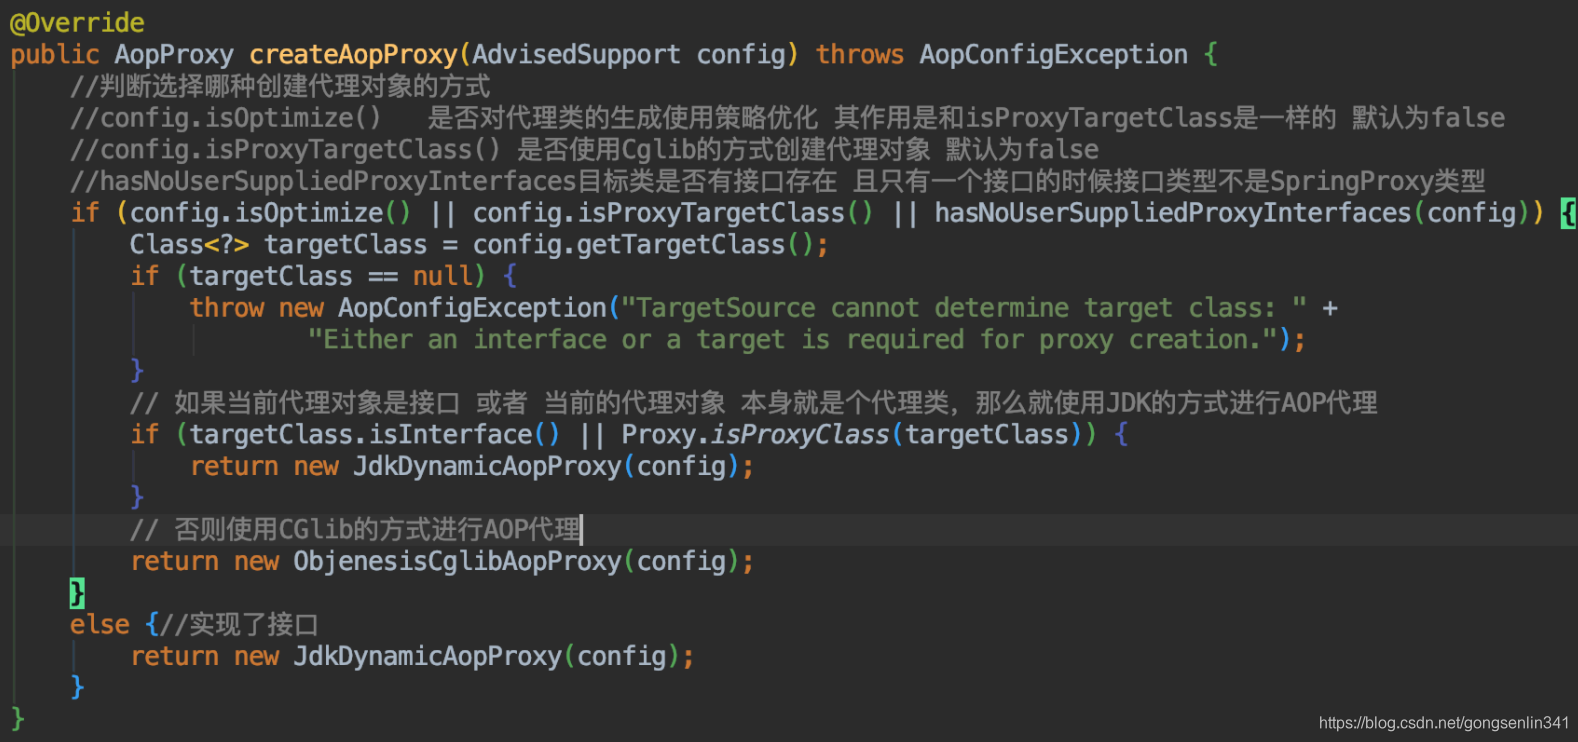The image size is (1578, 742).
Task: Click the "TargetSource cannot determine target class: " string
Action: pyautogui.click(x=964, y=308)
